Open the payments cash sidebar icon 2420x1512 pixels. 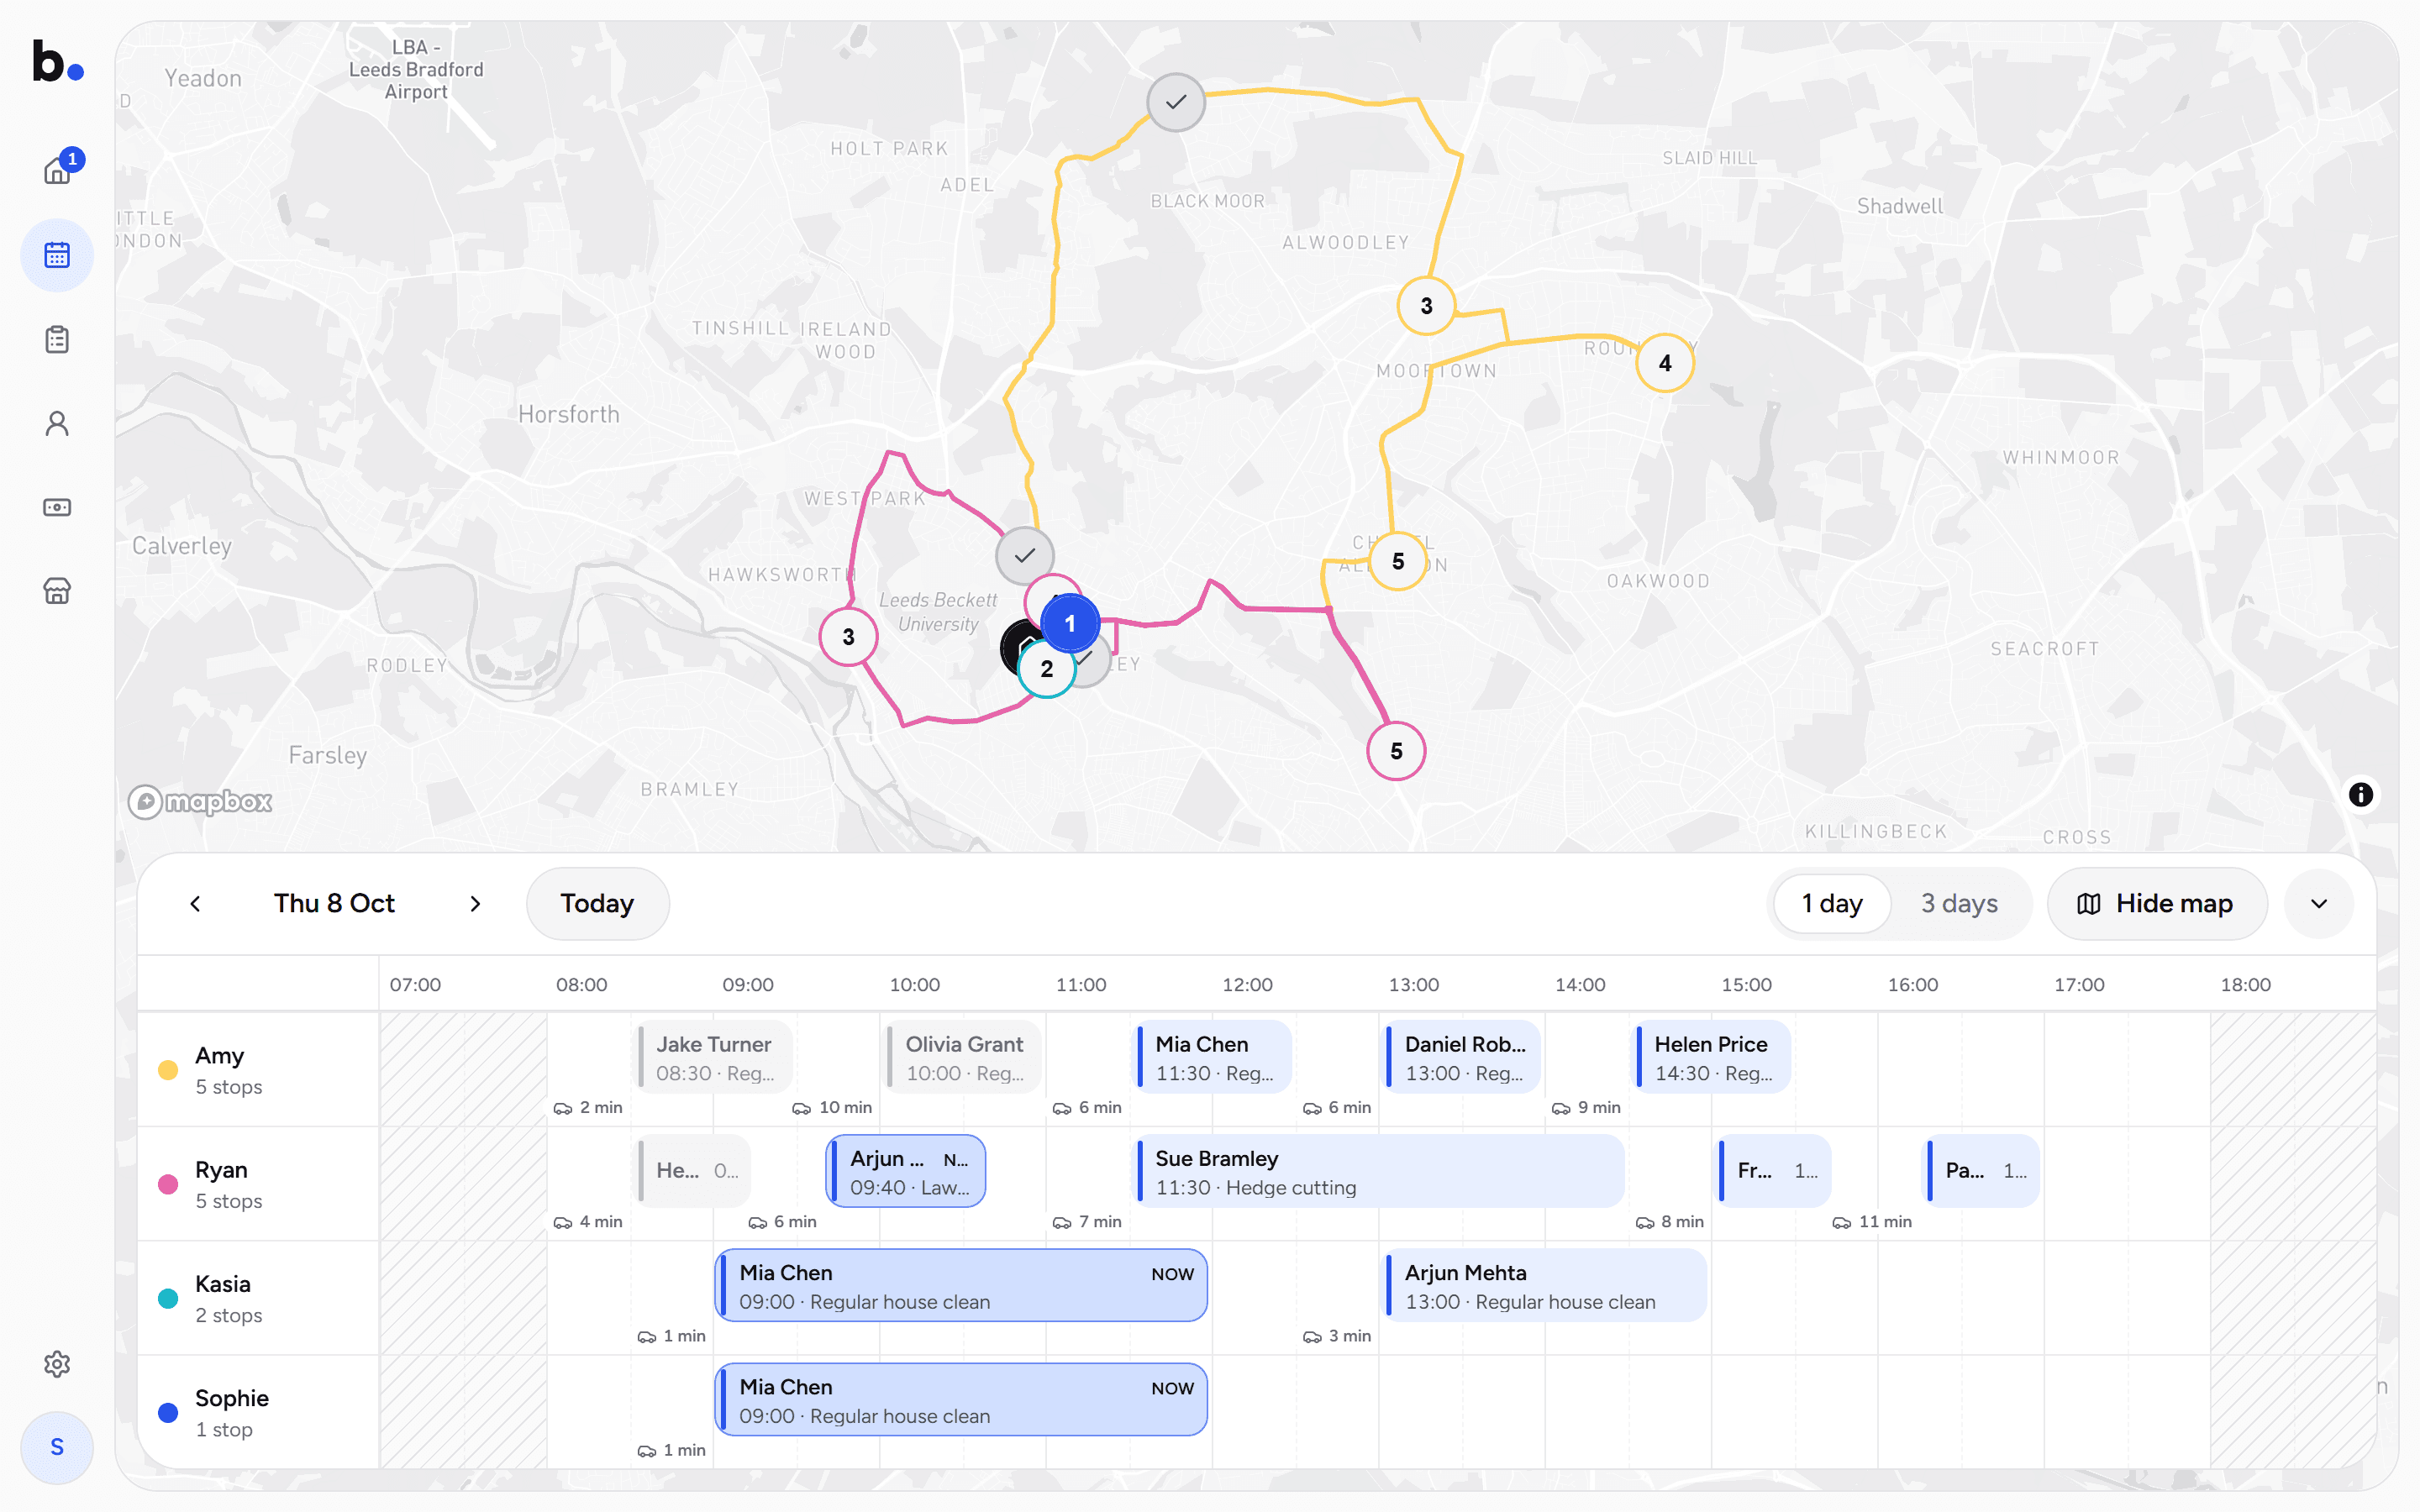coord(57,507)
